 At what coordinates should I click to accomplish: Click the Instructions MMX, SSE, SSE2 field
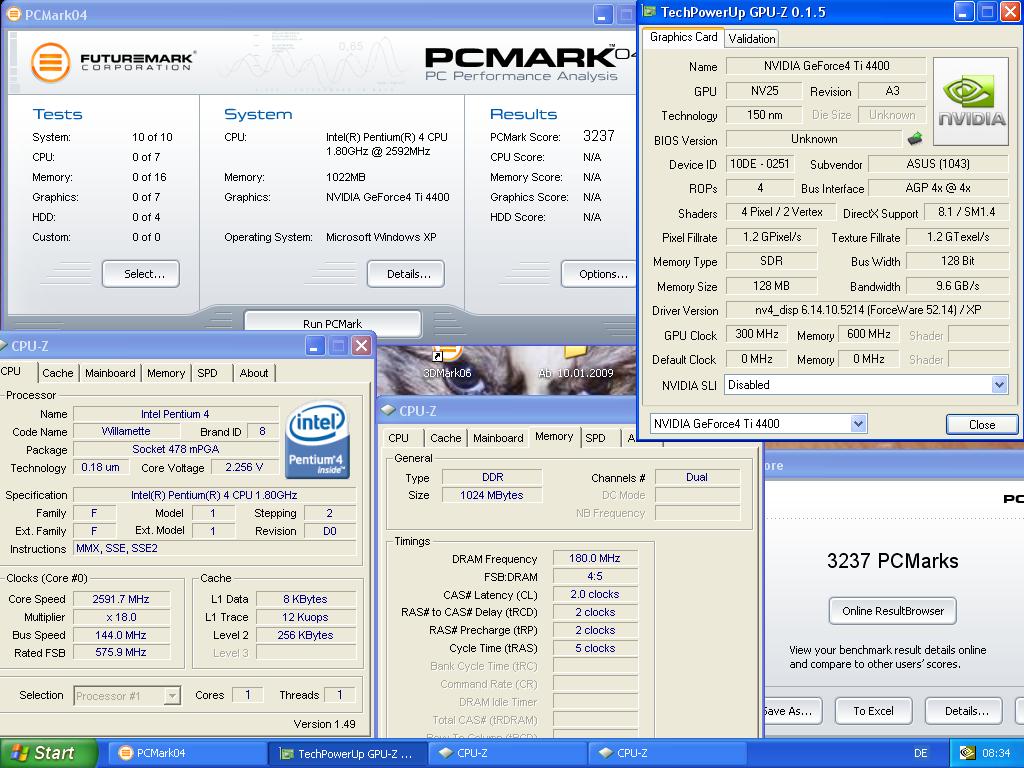(x=215, y=549)
